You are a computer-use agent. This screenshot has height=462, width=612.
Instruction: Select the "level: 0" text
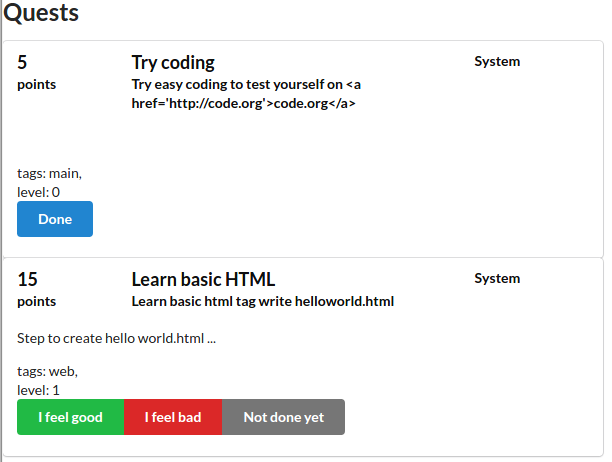[39, 191]
